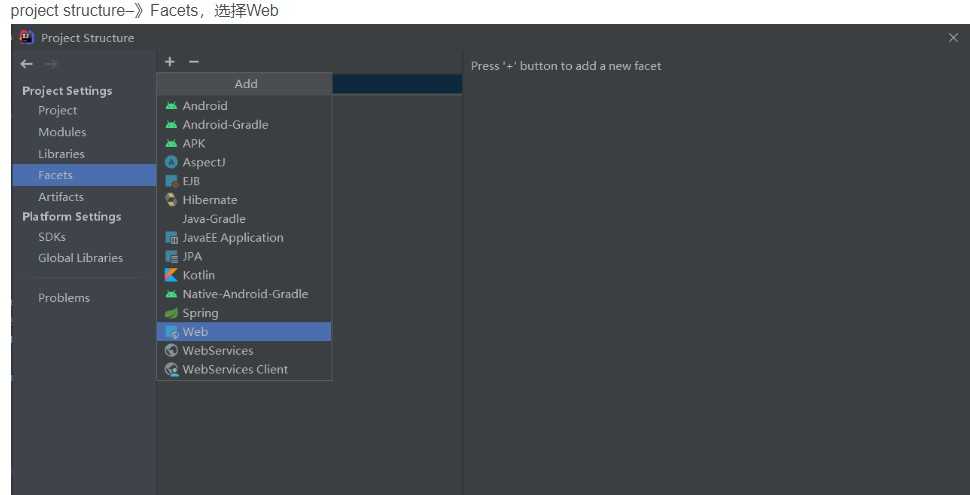Click the WebServices Client icon
The image size is (970, 495).
click(171, 369)
